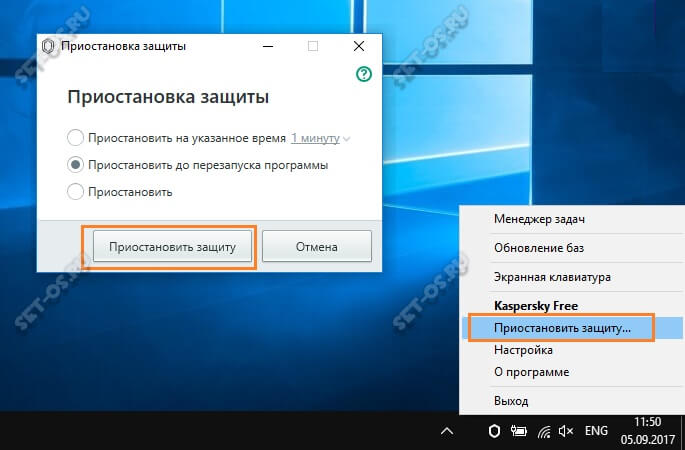Image resolution: width=685 pixels, height=450 pixels.
Task: Open the Wi-Fi network icon in tray
Action: pos(544,431)
